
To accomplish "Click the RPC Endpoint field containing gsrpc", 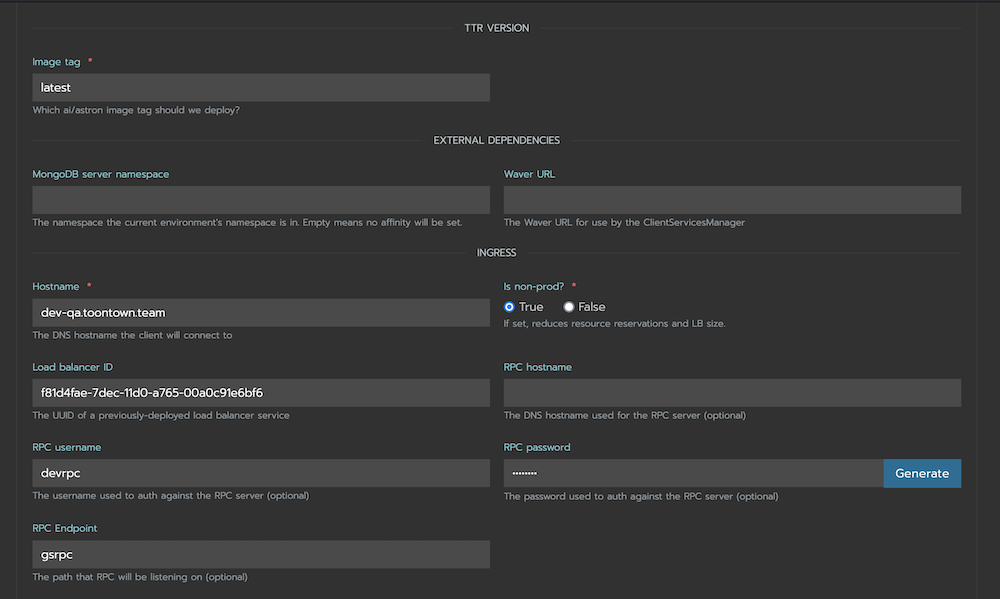I will (x=261, y=554).
